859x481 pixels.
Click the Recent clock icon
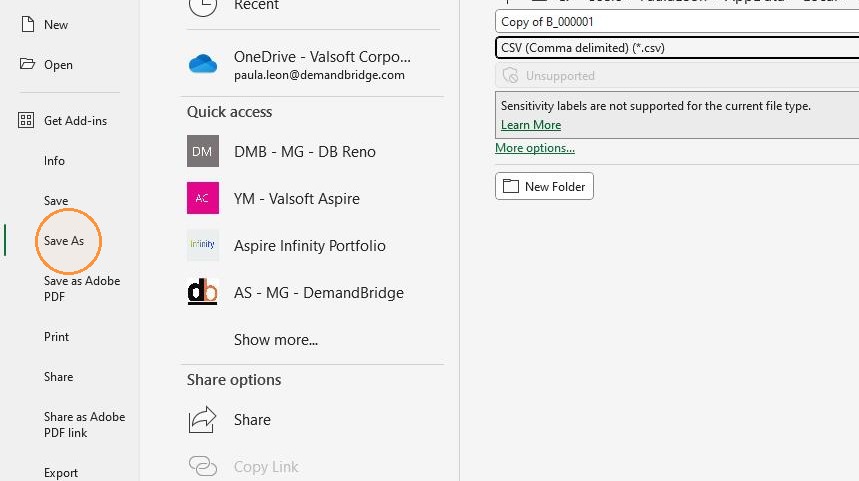click(x=203, y=5)
